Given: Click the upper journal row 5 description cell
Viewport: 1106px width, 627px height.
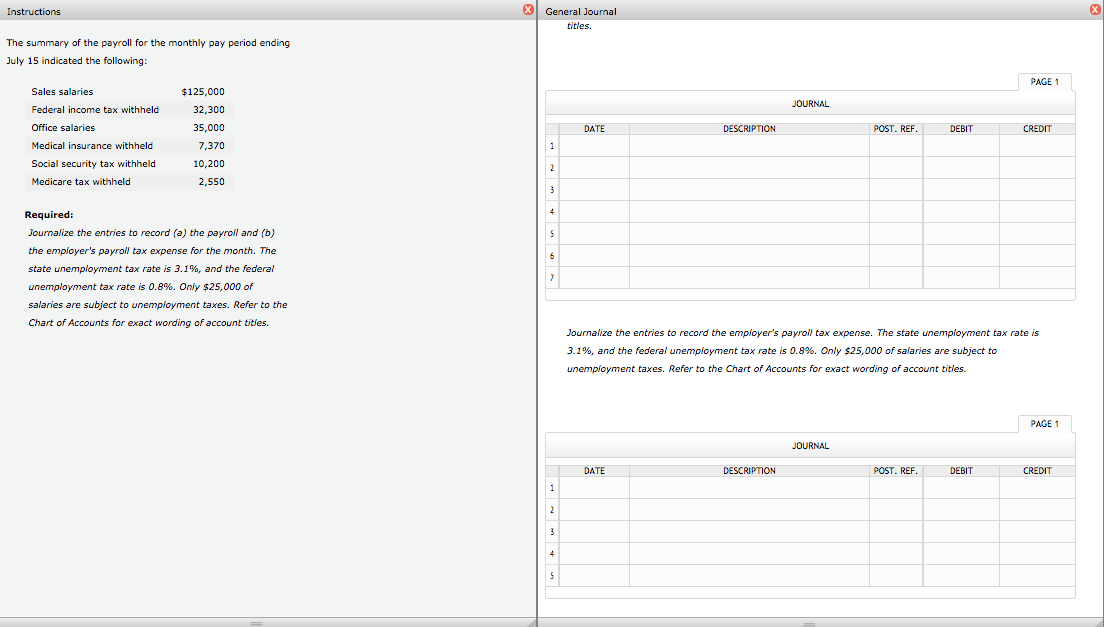Looking at the screenshot, I should [749, 233].
